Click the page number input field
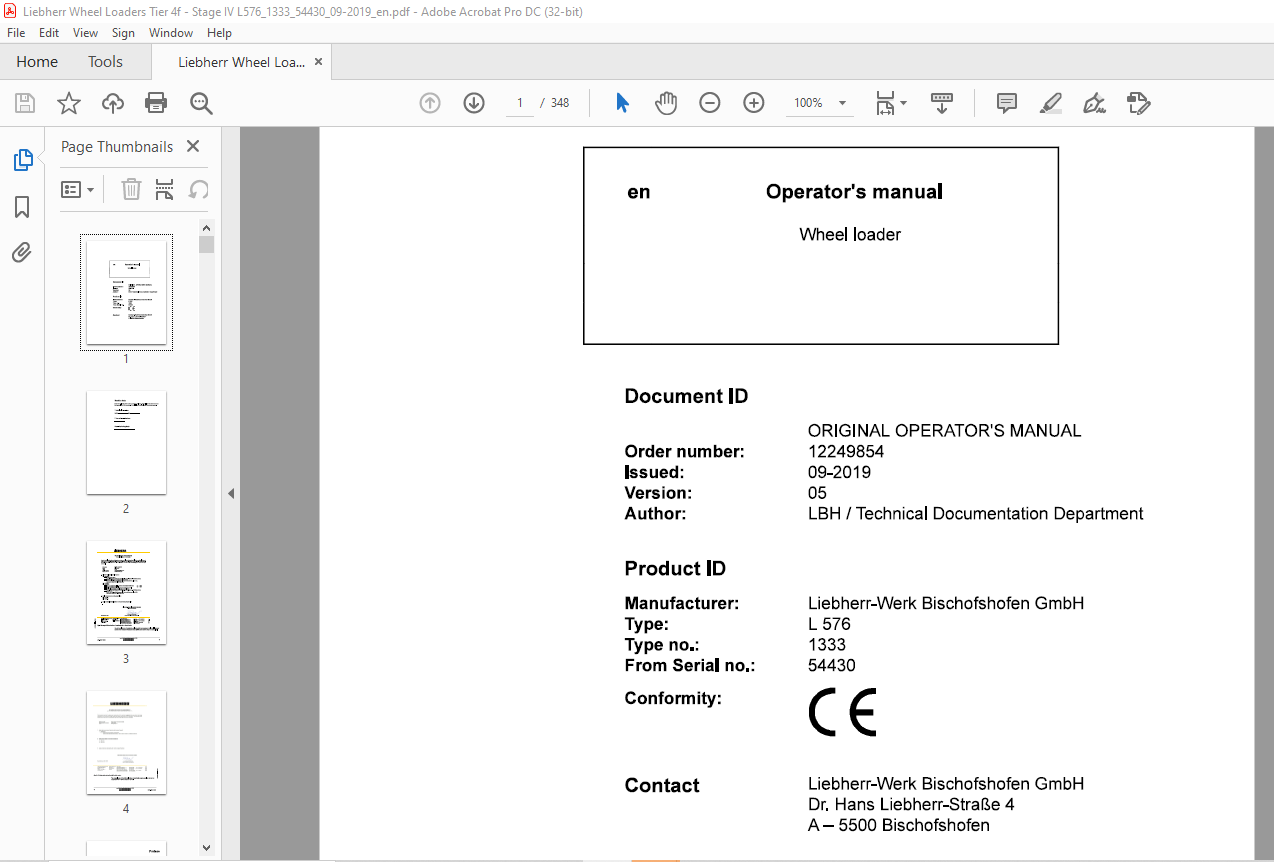The width and height of the screenshot is (1274, 862). (520, 103)
